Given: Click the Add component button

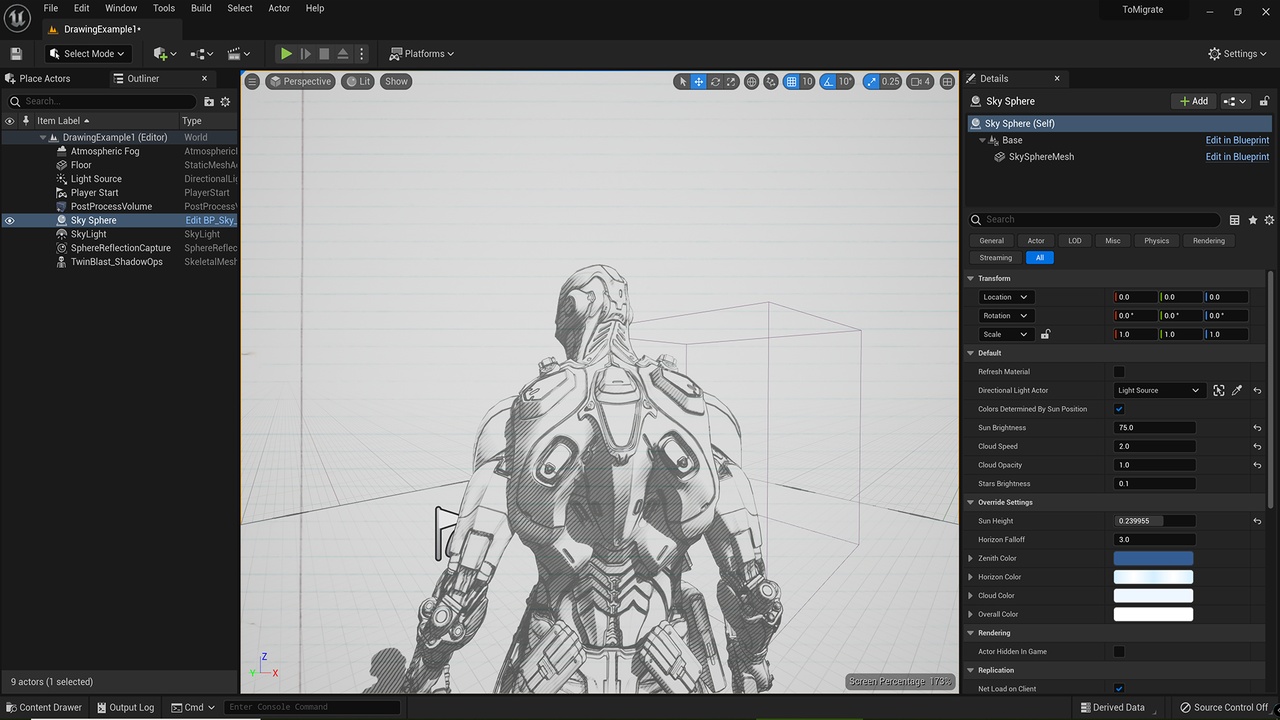Looking at the screenshot, I should pos(1194,101).
